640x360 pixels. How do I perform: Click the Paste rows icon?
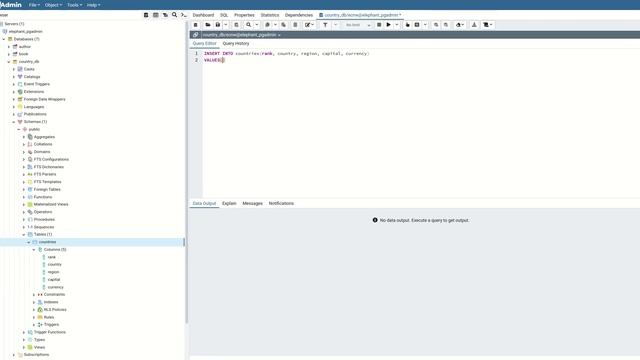point(284,25)
